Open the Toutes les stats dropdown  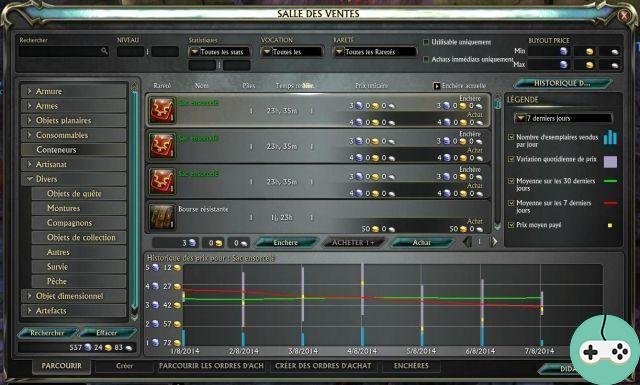pos(219,52)
